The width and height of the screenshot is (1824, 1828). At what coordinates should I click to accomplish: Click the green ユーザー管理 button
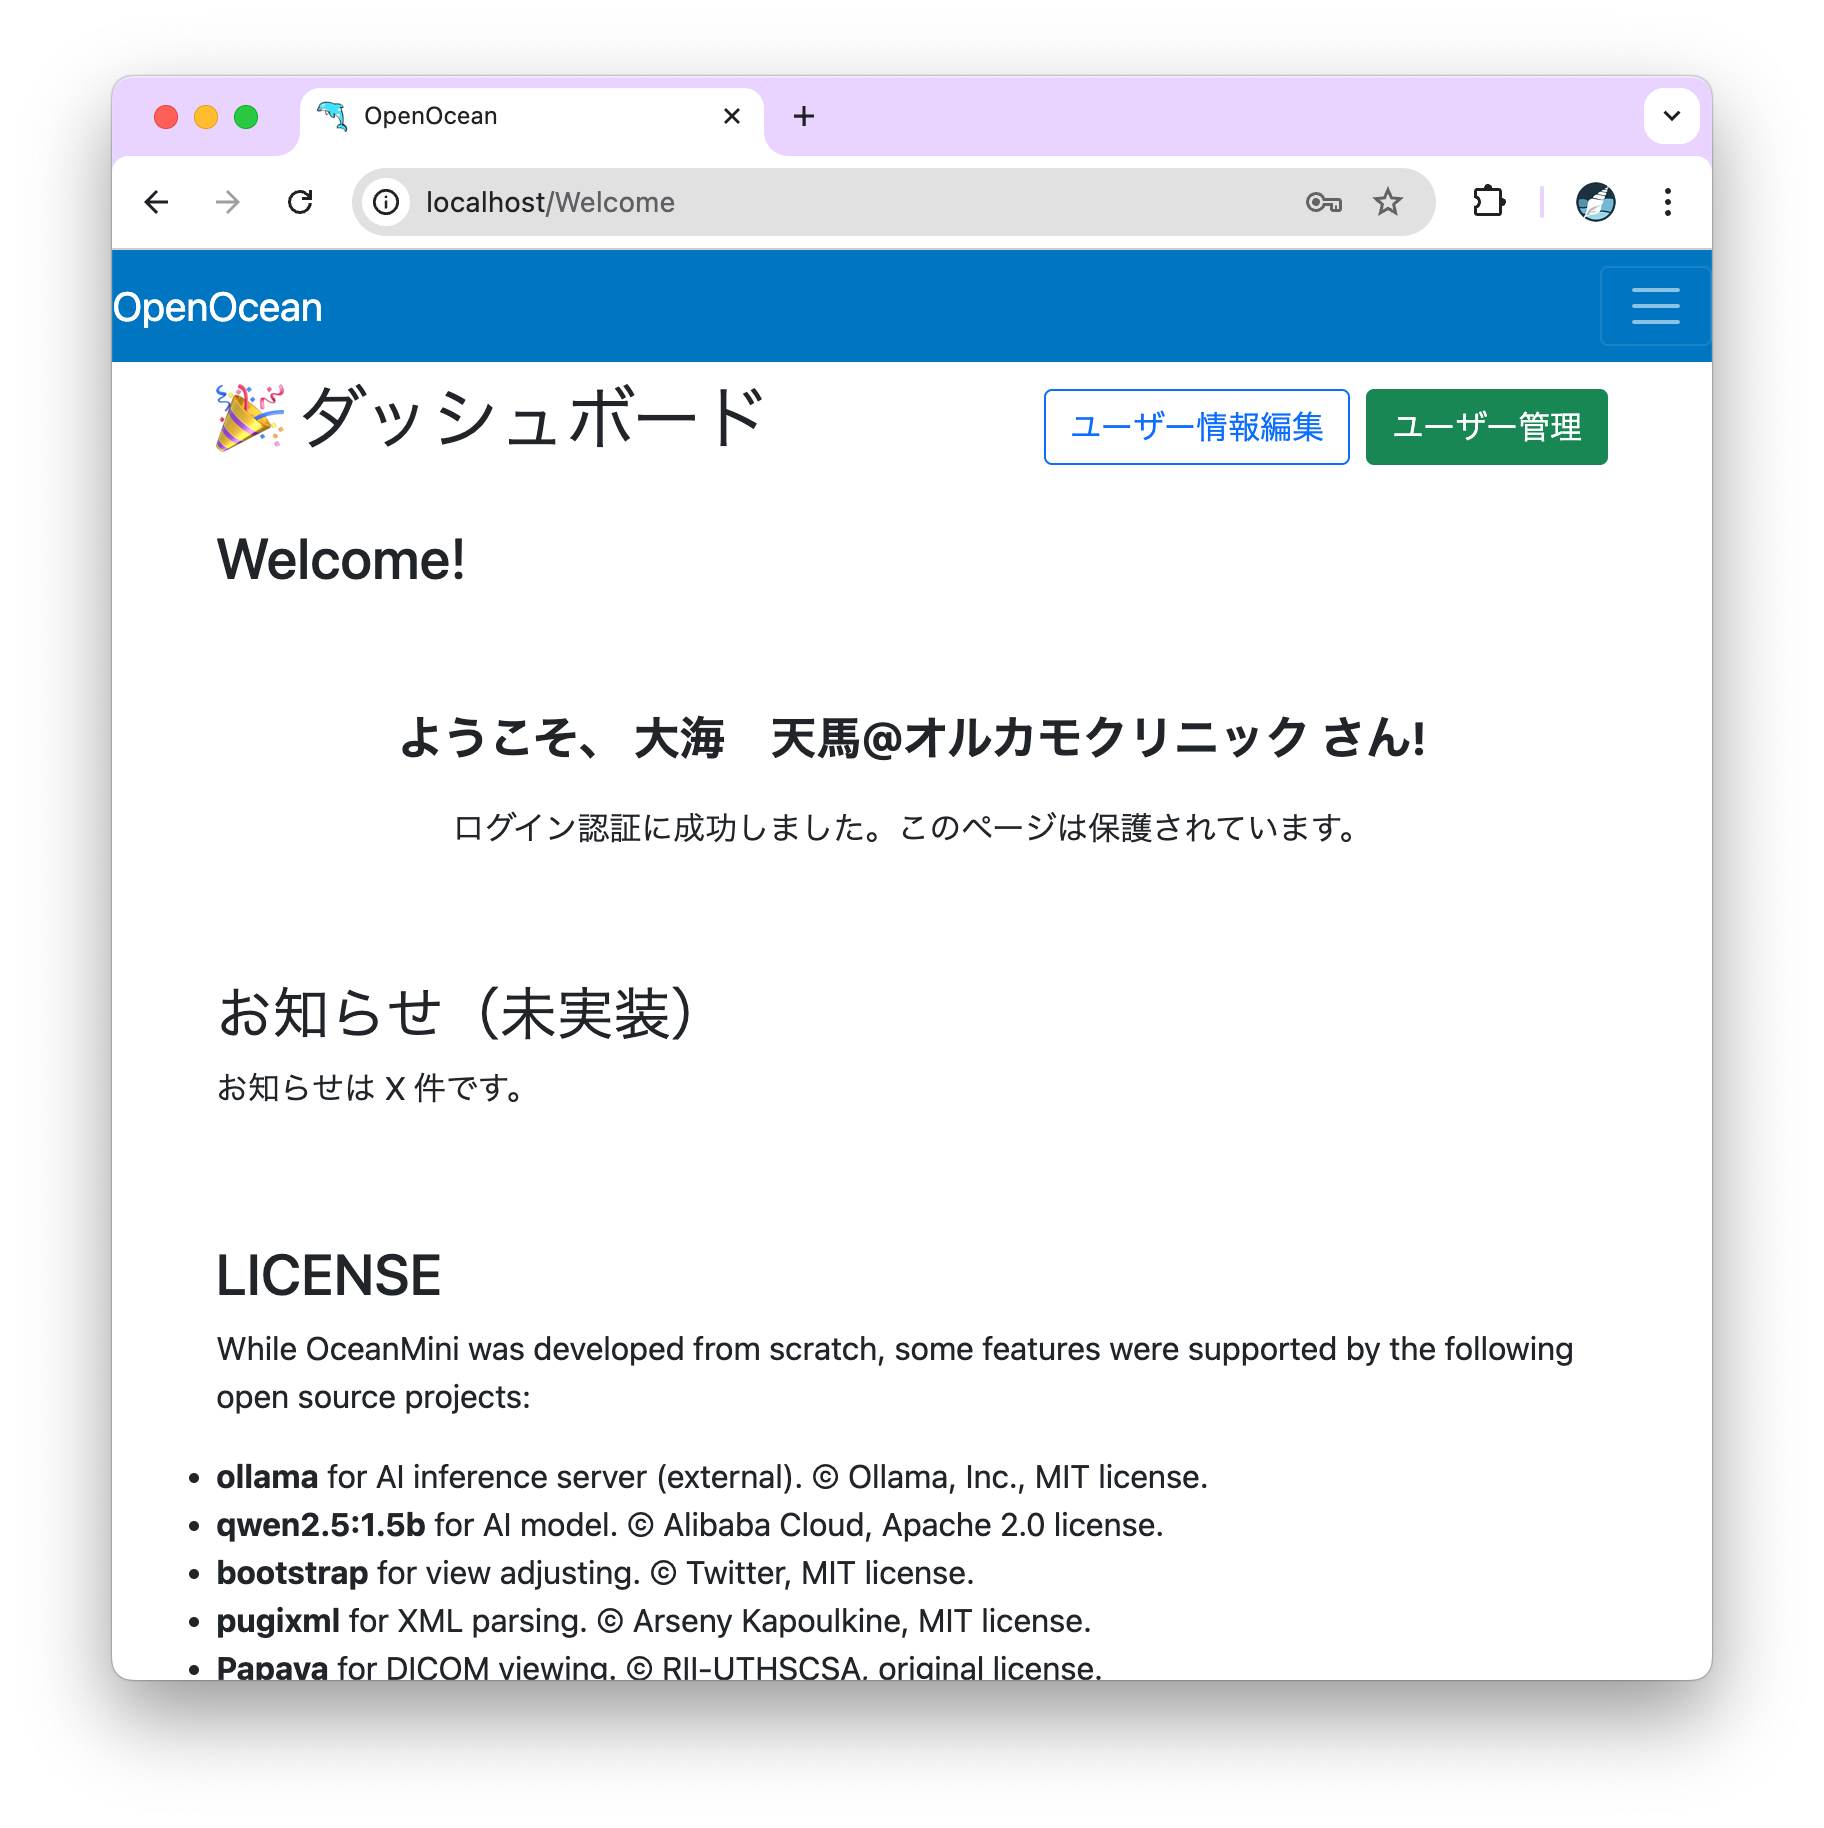(1486, 427)
